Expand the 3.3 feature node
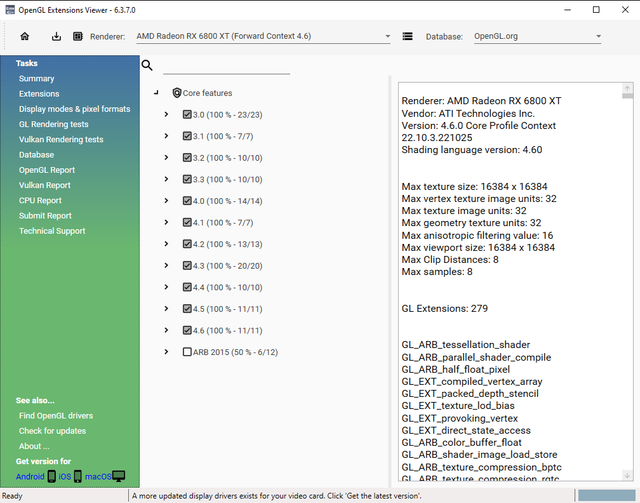 pos(166,179)
